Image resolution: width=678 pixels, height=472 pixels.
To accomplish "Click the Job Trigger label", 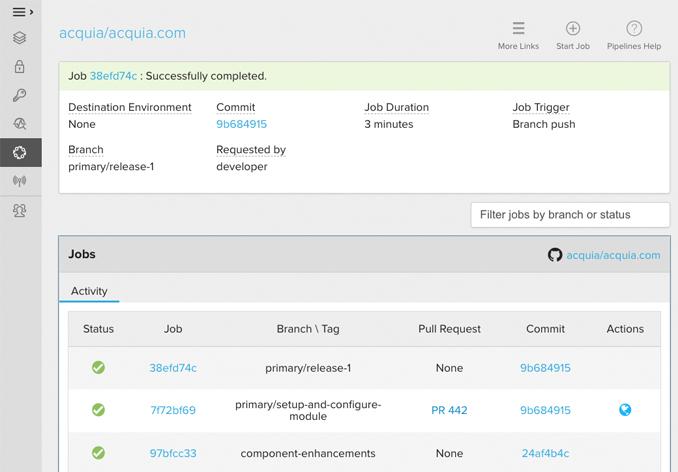I will click(x=541, y=107).
